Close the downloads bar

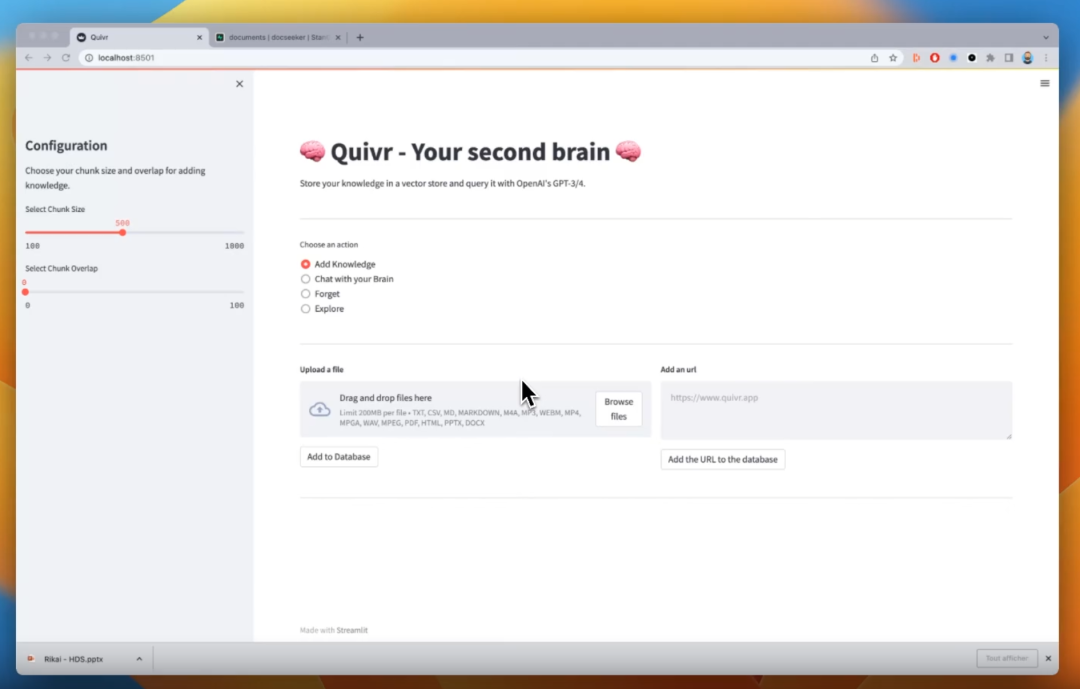point(1048,659)
